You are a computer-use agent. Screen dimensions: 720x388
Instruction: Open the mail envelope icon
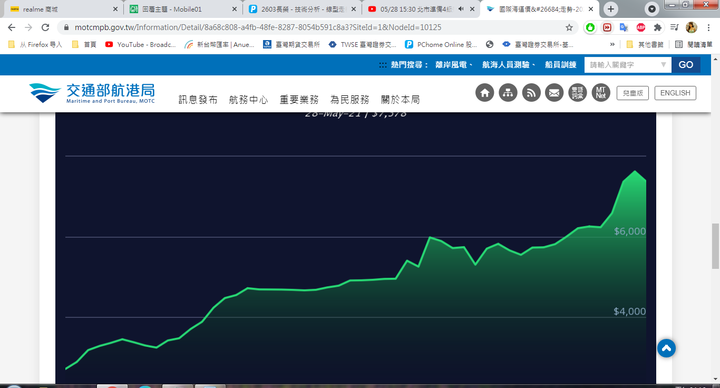click(554, 93)
